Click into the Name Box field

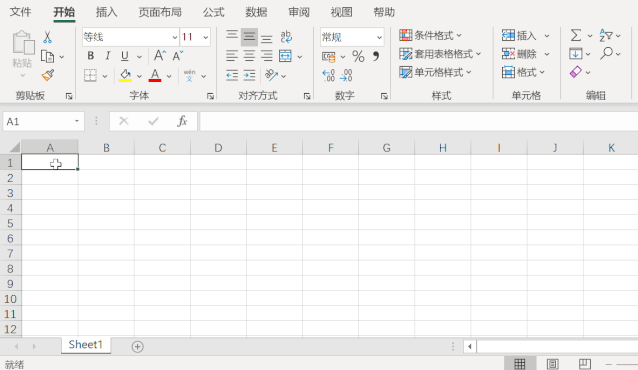tap(39, 121)
